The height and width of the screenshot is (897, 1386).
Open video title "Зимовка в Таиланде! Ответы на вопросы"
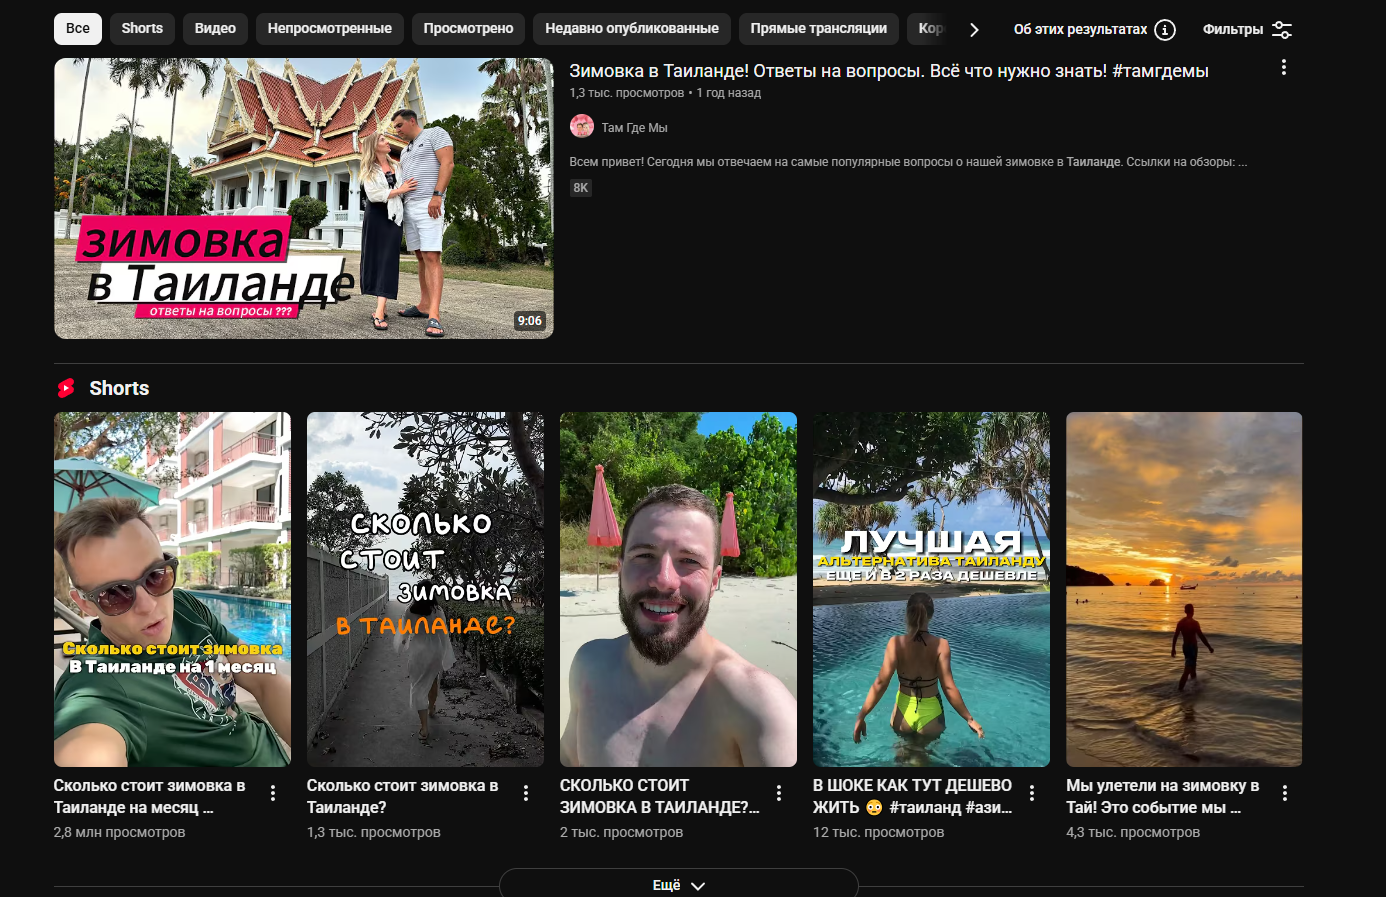(889, 71)
